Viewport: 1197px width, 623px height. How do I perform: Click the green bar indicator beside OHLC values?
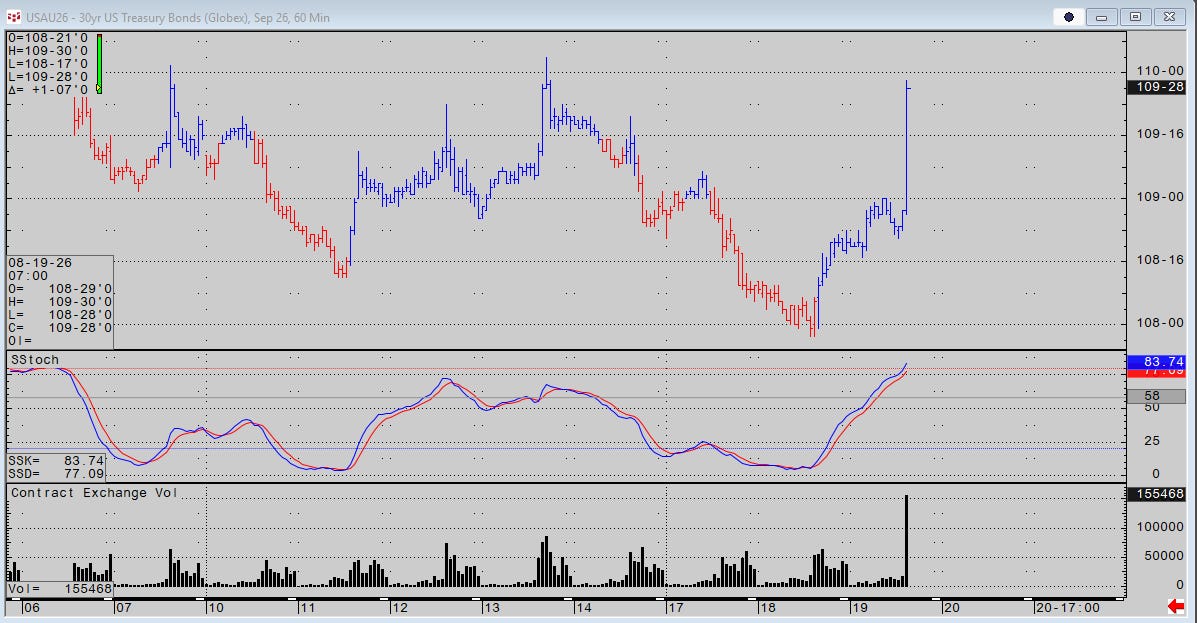point(99,64)
